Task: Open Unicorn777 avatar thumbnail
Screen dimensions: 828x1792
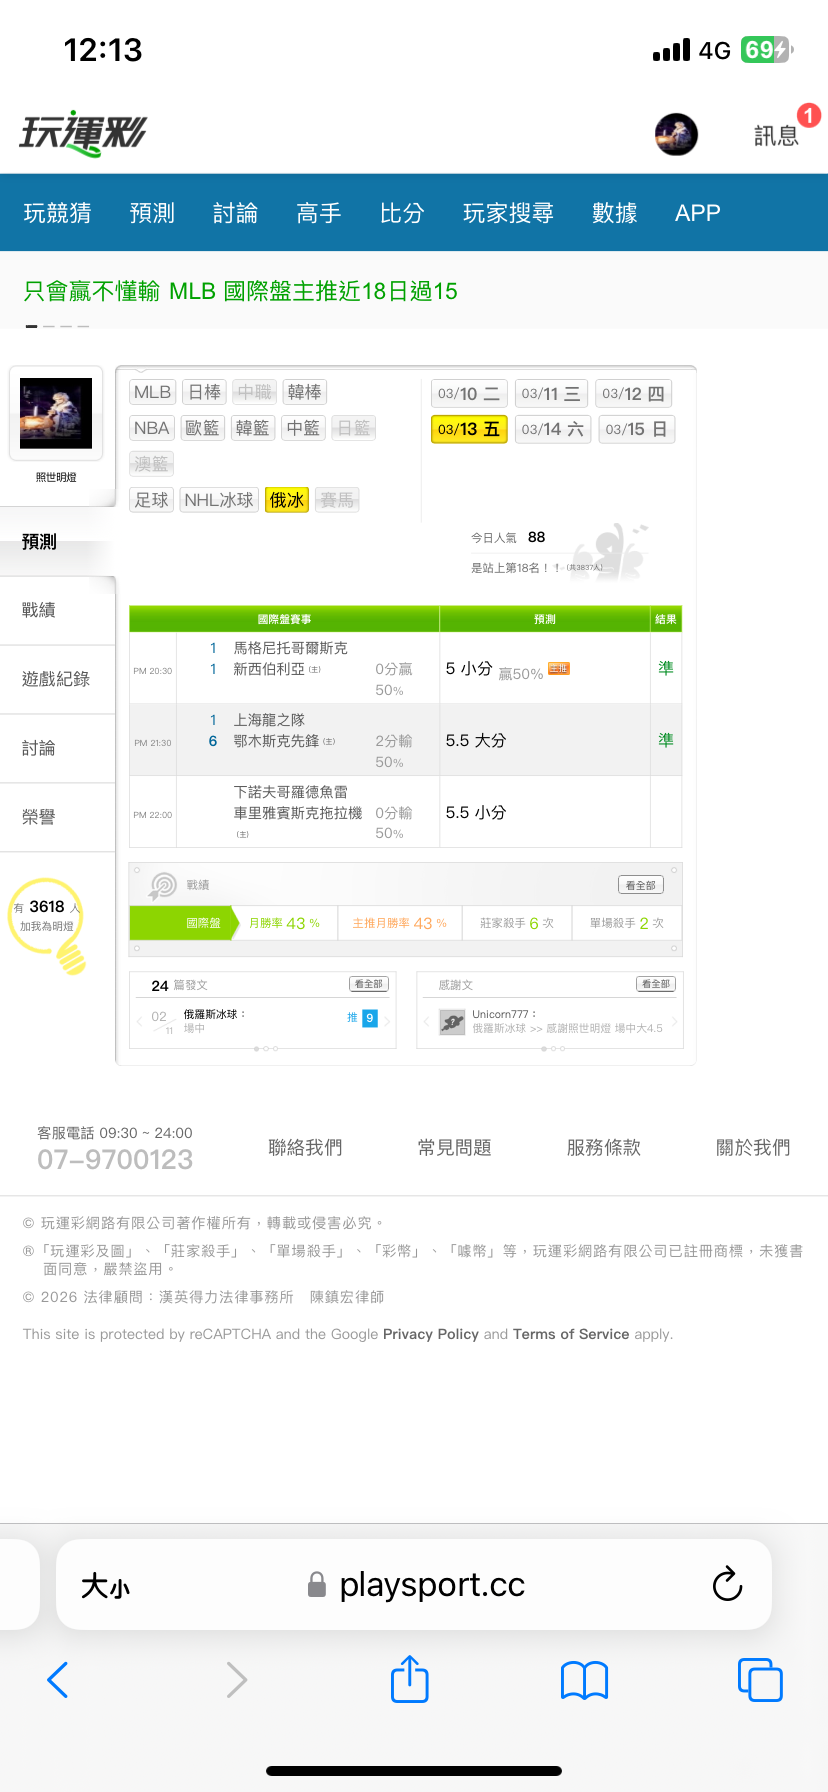Action: [x=453, y=1022]
